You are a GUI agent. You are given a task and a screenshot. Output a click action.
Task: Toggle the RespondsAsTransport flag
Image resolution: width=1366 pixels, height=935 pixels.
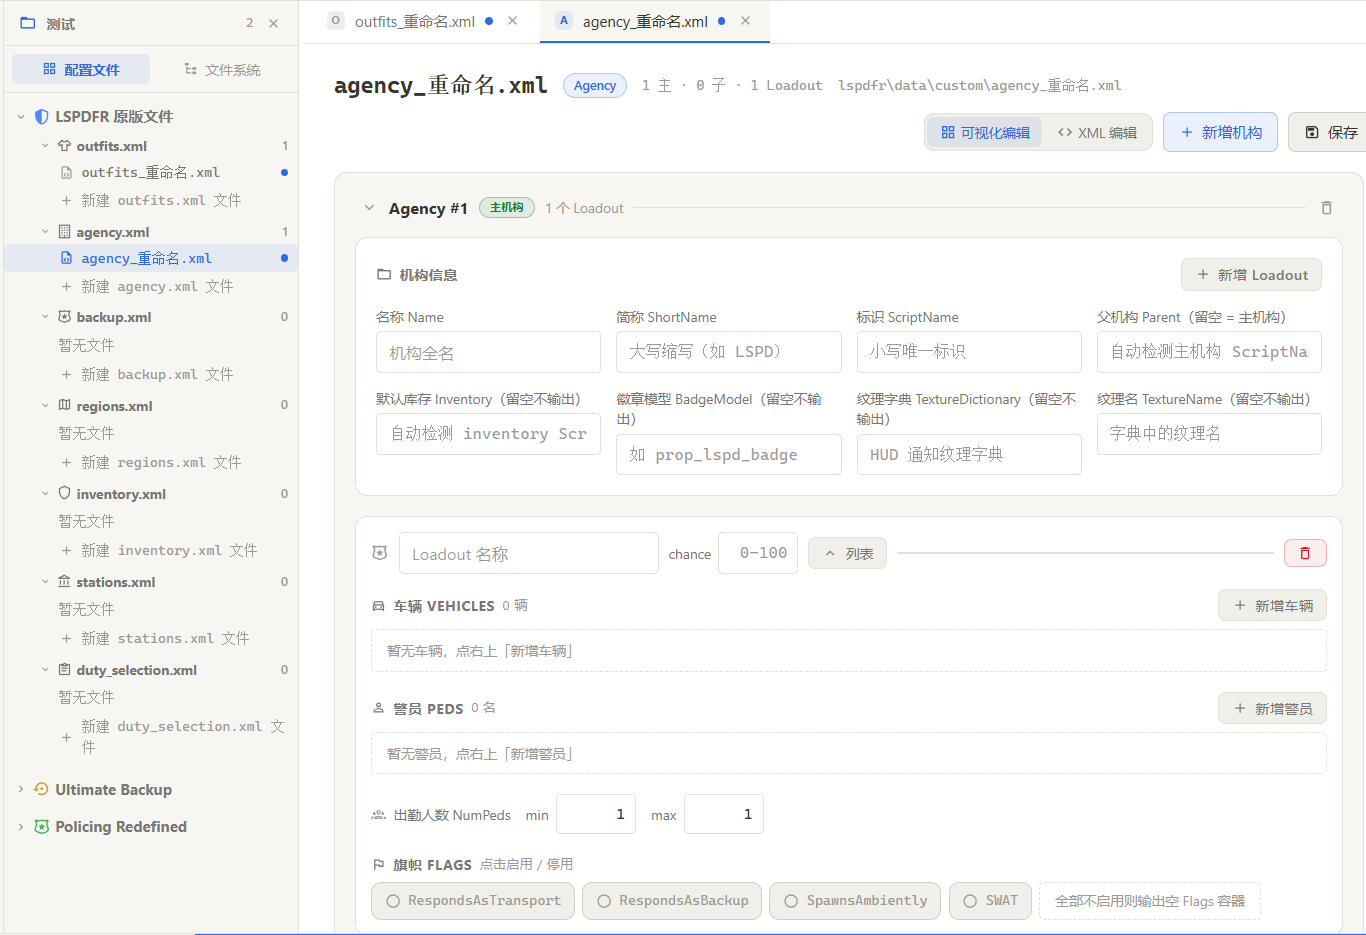point(473,901)
